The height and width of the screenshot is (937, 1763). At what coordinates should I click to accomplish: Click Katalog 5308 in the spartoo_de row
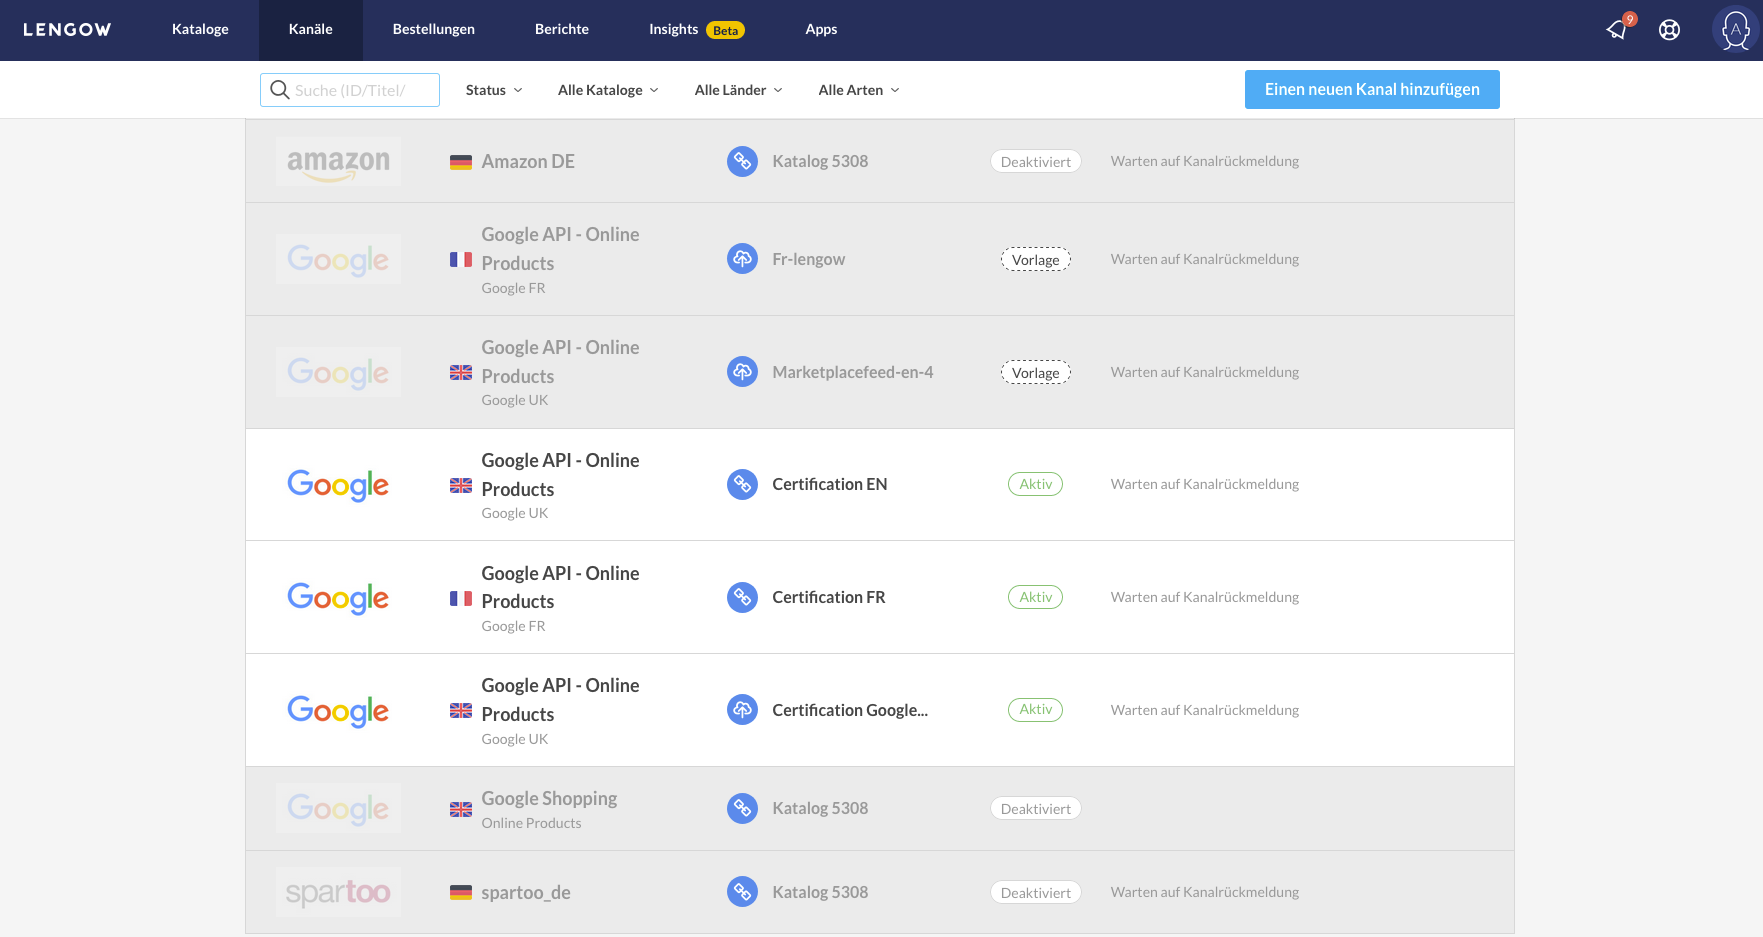[820, 892]
